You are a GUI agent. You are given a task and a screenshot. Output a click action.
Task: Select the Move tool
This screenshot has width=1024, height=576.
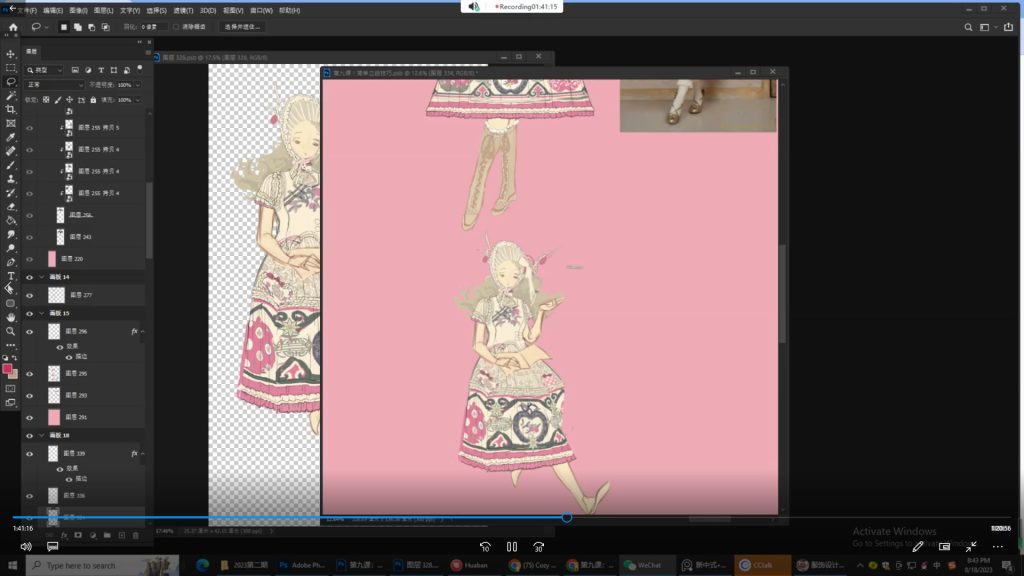point(11,54)
